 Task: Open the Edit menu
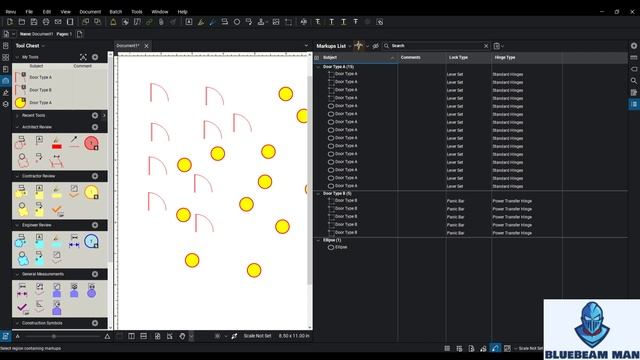point(47,12)
